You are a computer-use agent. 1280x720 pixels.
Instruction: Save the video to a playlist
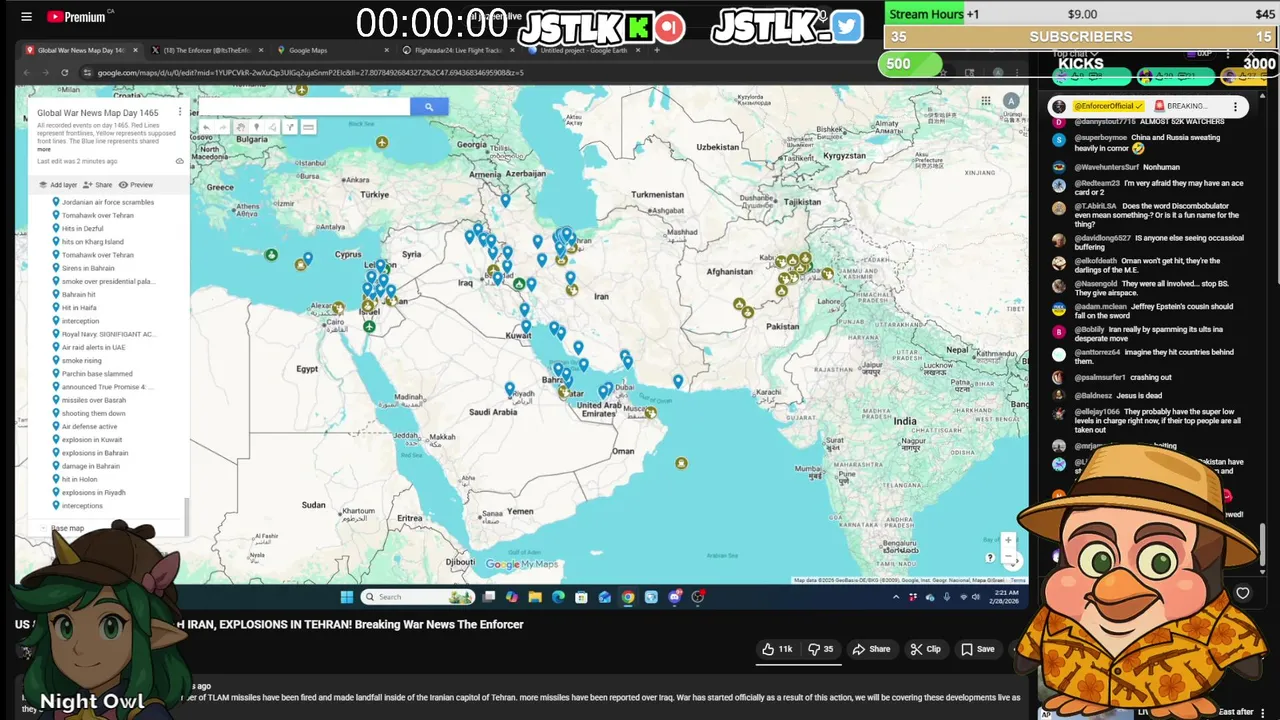978,649
